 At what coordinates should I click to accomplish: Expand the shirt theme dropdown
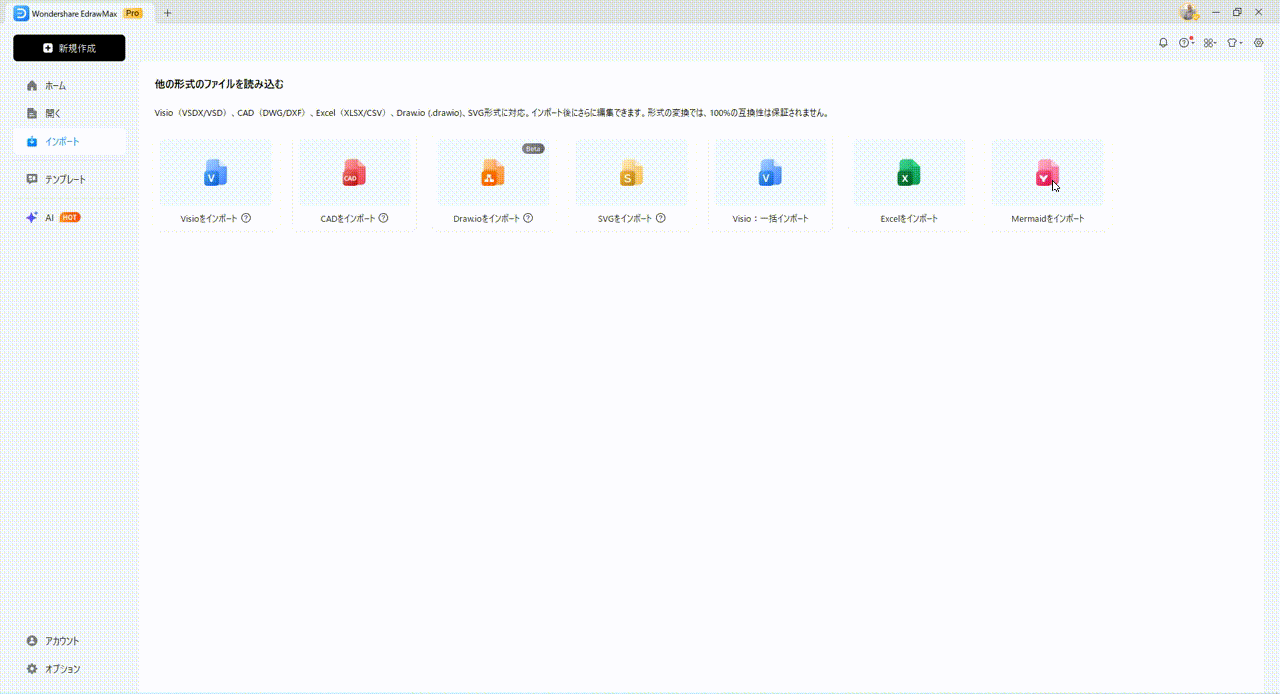coord(1234,43)
